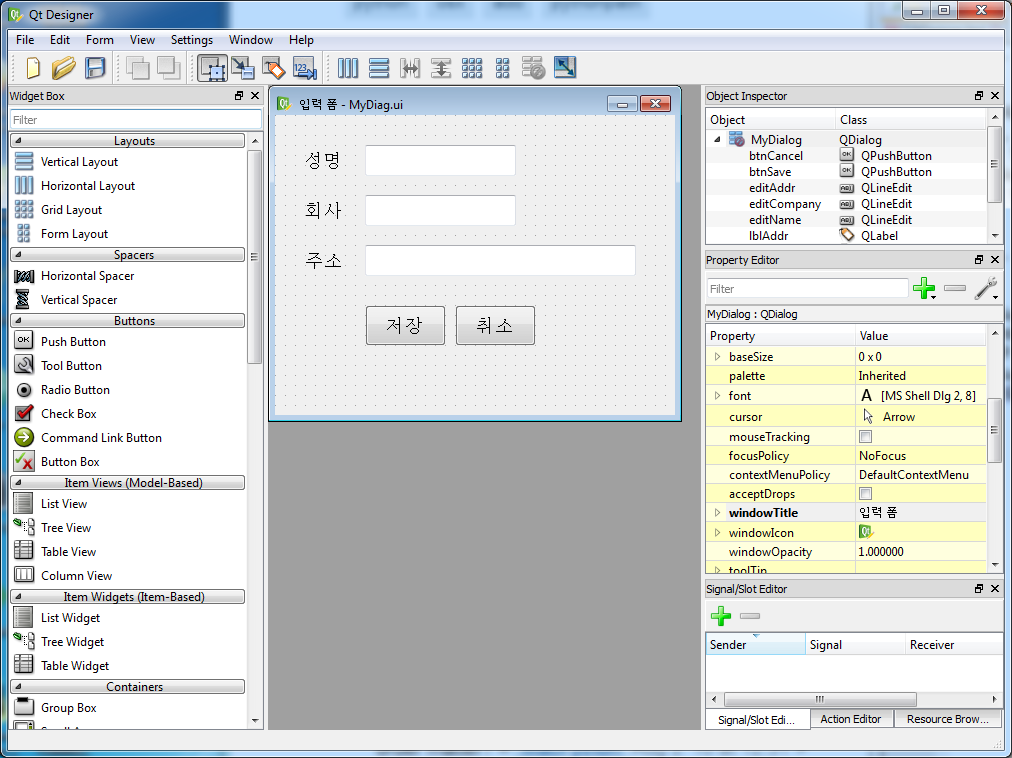
Task: Collapse MyDialog tree node in Object Inspector
Action: [717, 139]
